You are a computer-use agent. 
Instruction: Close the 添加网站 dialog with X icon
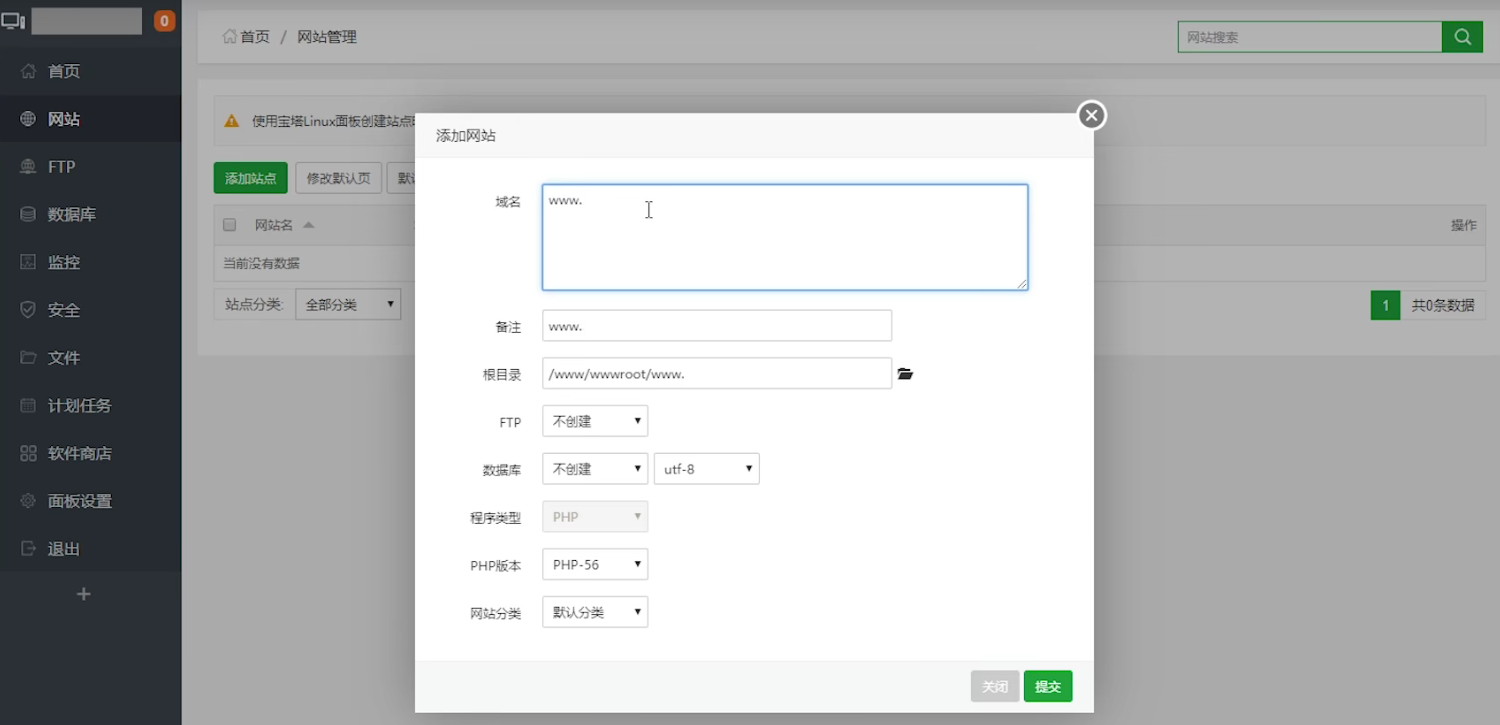pos(1092,116)
